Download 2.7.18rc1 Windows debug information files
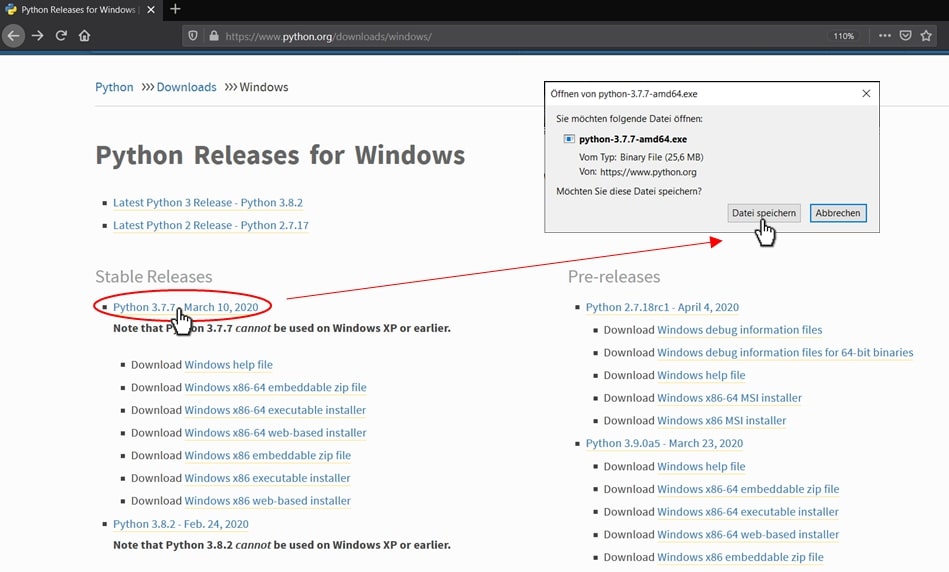 coord(740,330)
